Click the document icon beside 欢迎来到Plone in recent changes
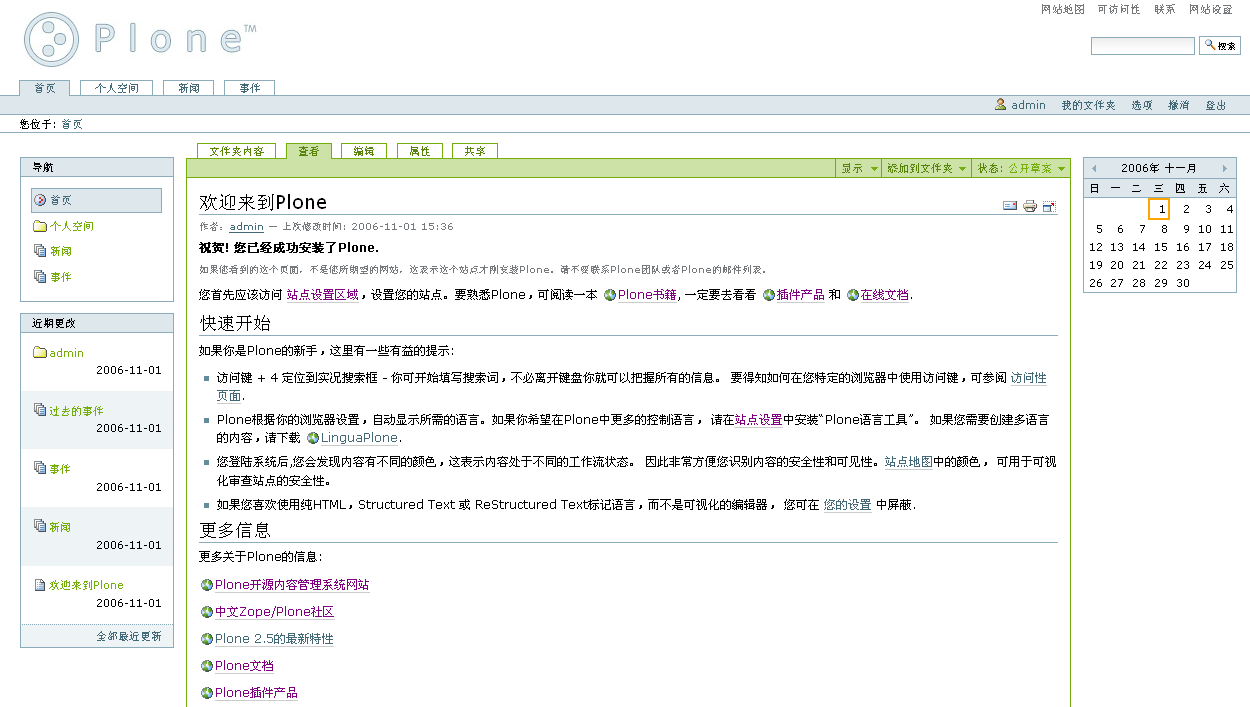 [x=40, y=585]
